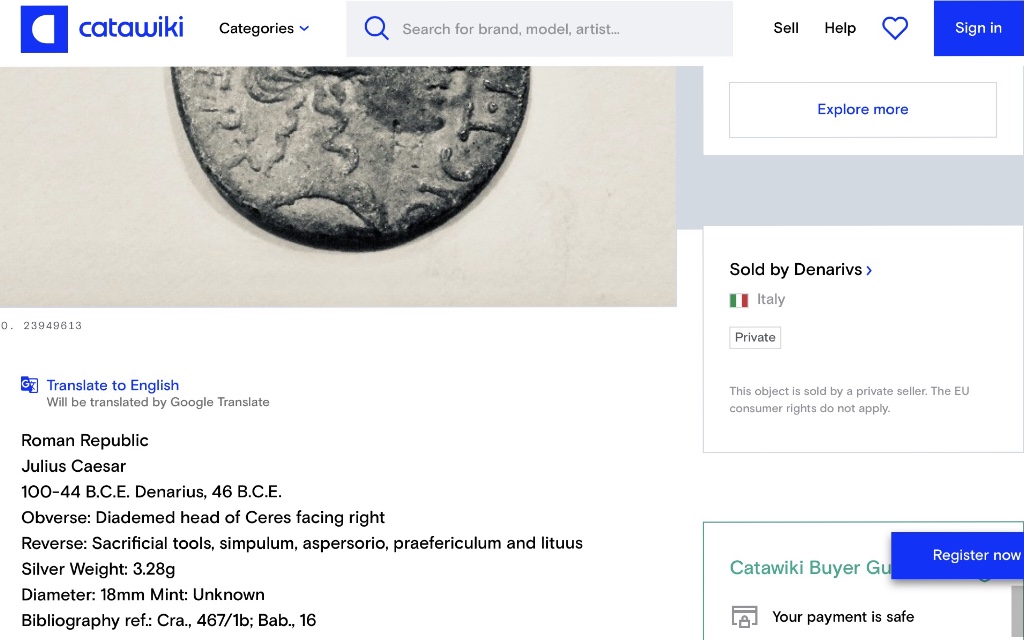Expand the Categories dropdown
This screenshot has height=640, width=1024.
[x=264, y=29]
